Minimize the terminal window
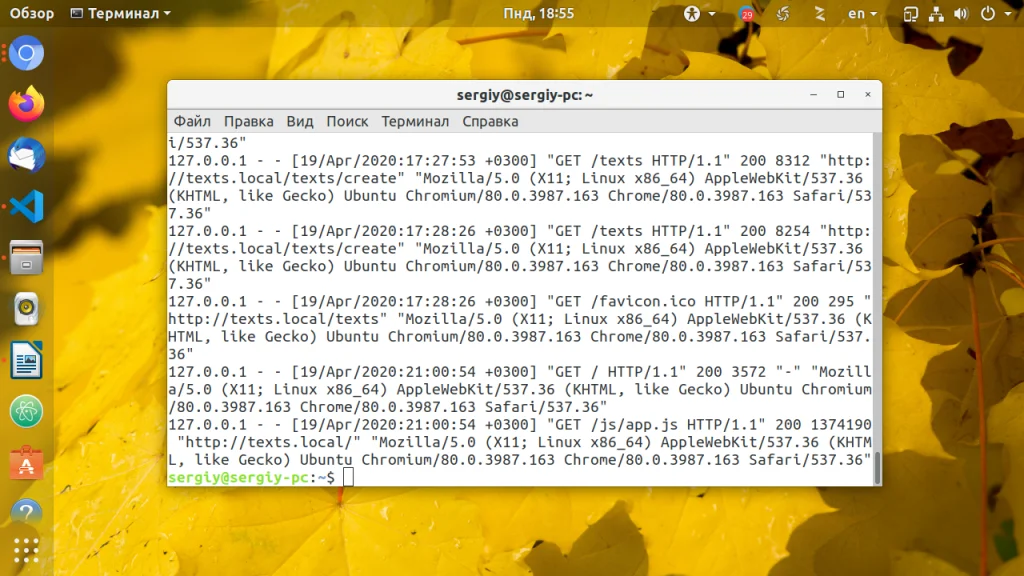The image size is (1024, 576). [813, 95]
